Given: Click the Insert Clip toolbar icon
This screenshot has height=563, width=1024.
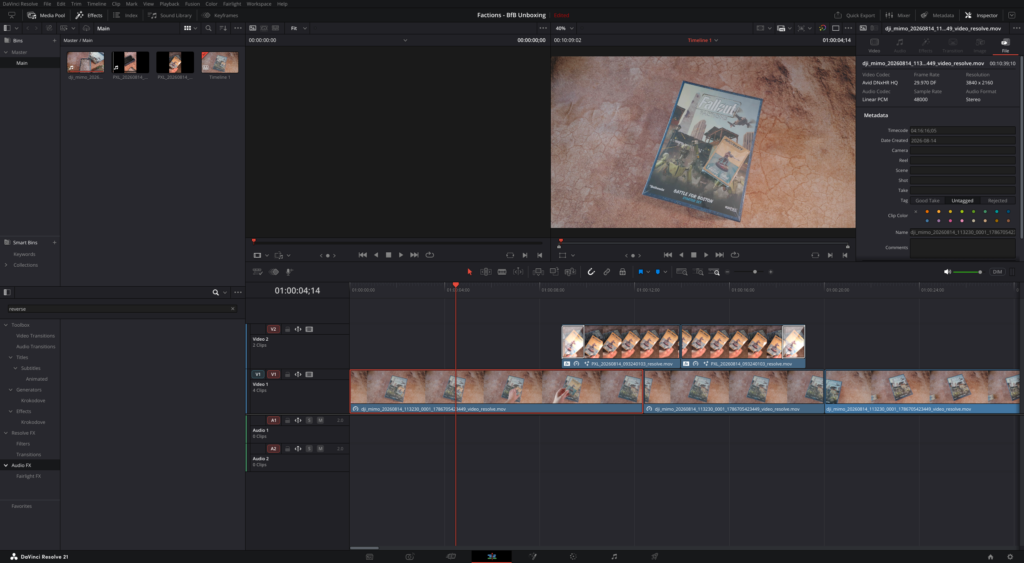Looking at the screenshot, I should tap(538, 272).
